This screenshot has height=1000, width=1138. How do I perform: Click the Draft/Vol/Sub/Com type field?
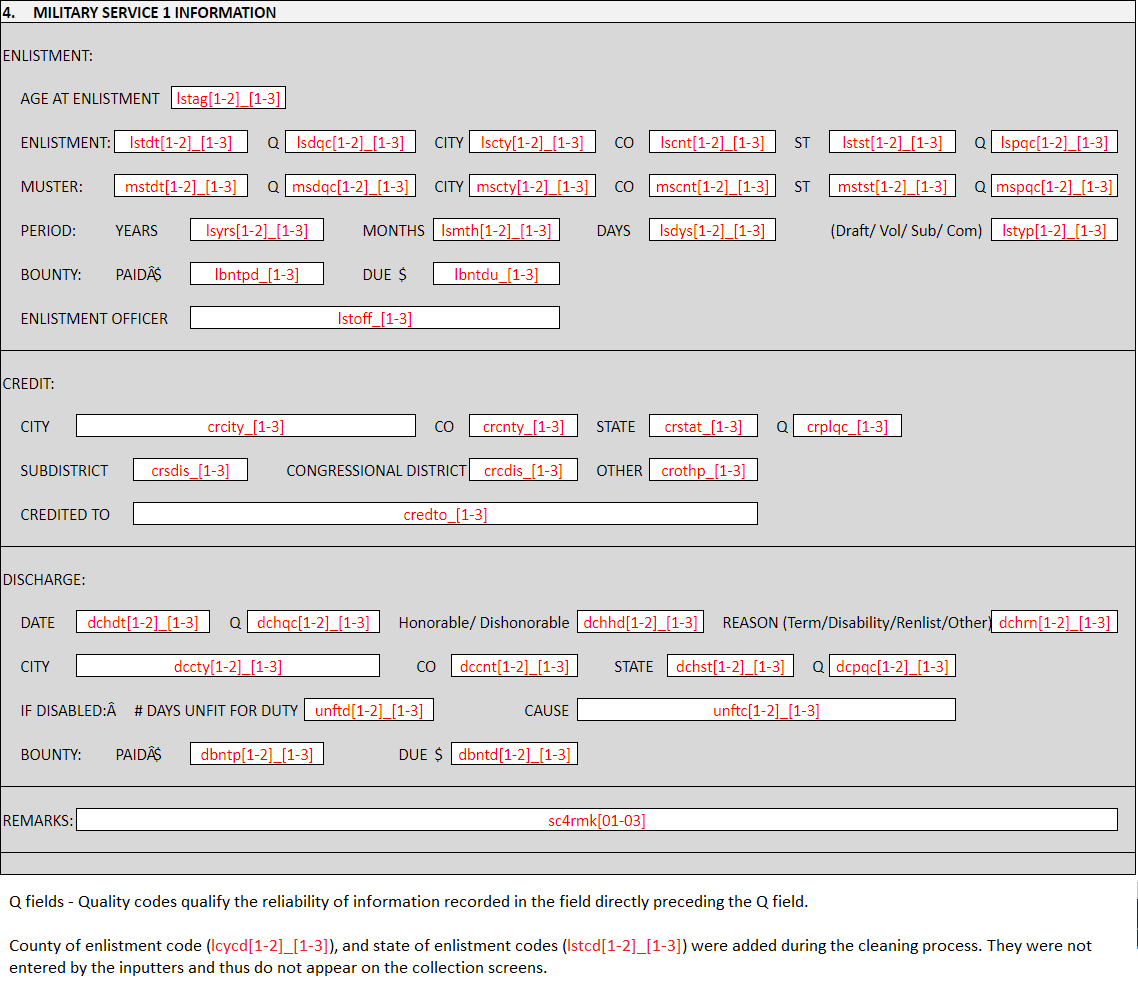coord(1054,230)
